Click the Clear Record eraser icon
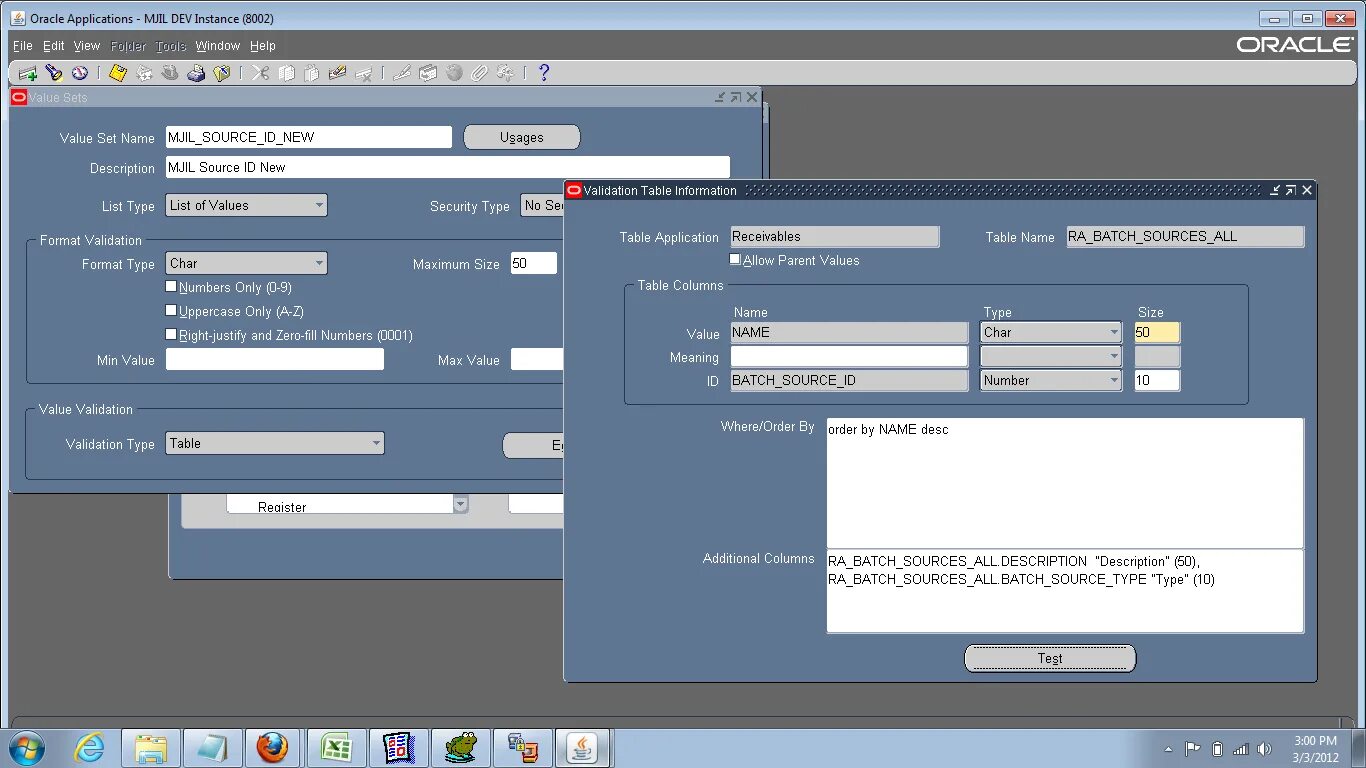The height and width of the screenshot is (768, 1366). pyautogui.click(x=338, y=73)
